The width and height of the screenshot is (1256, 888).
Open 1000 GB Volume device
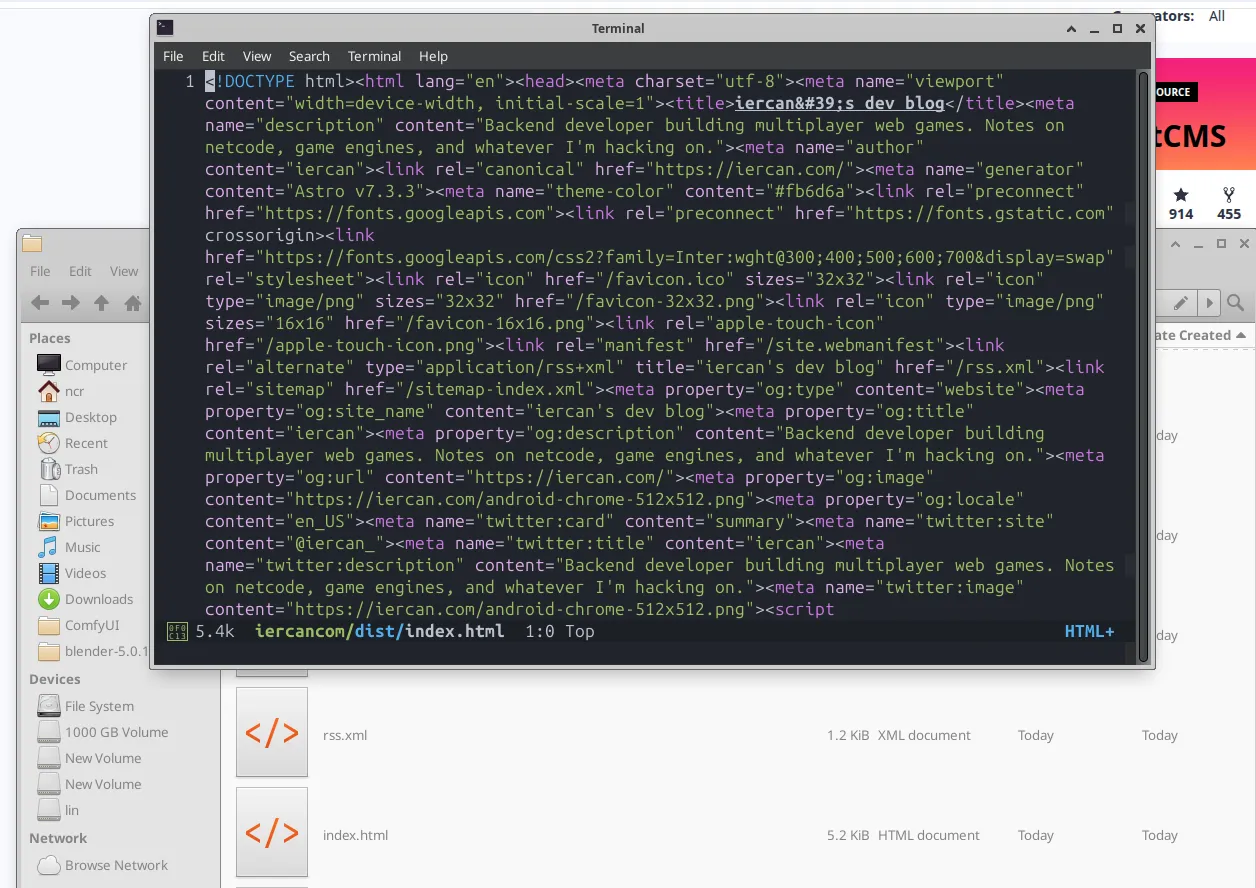(x=103, y=732)
